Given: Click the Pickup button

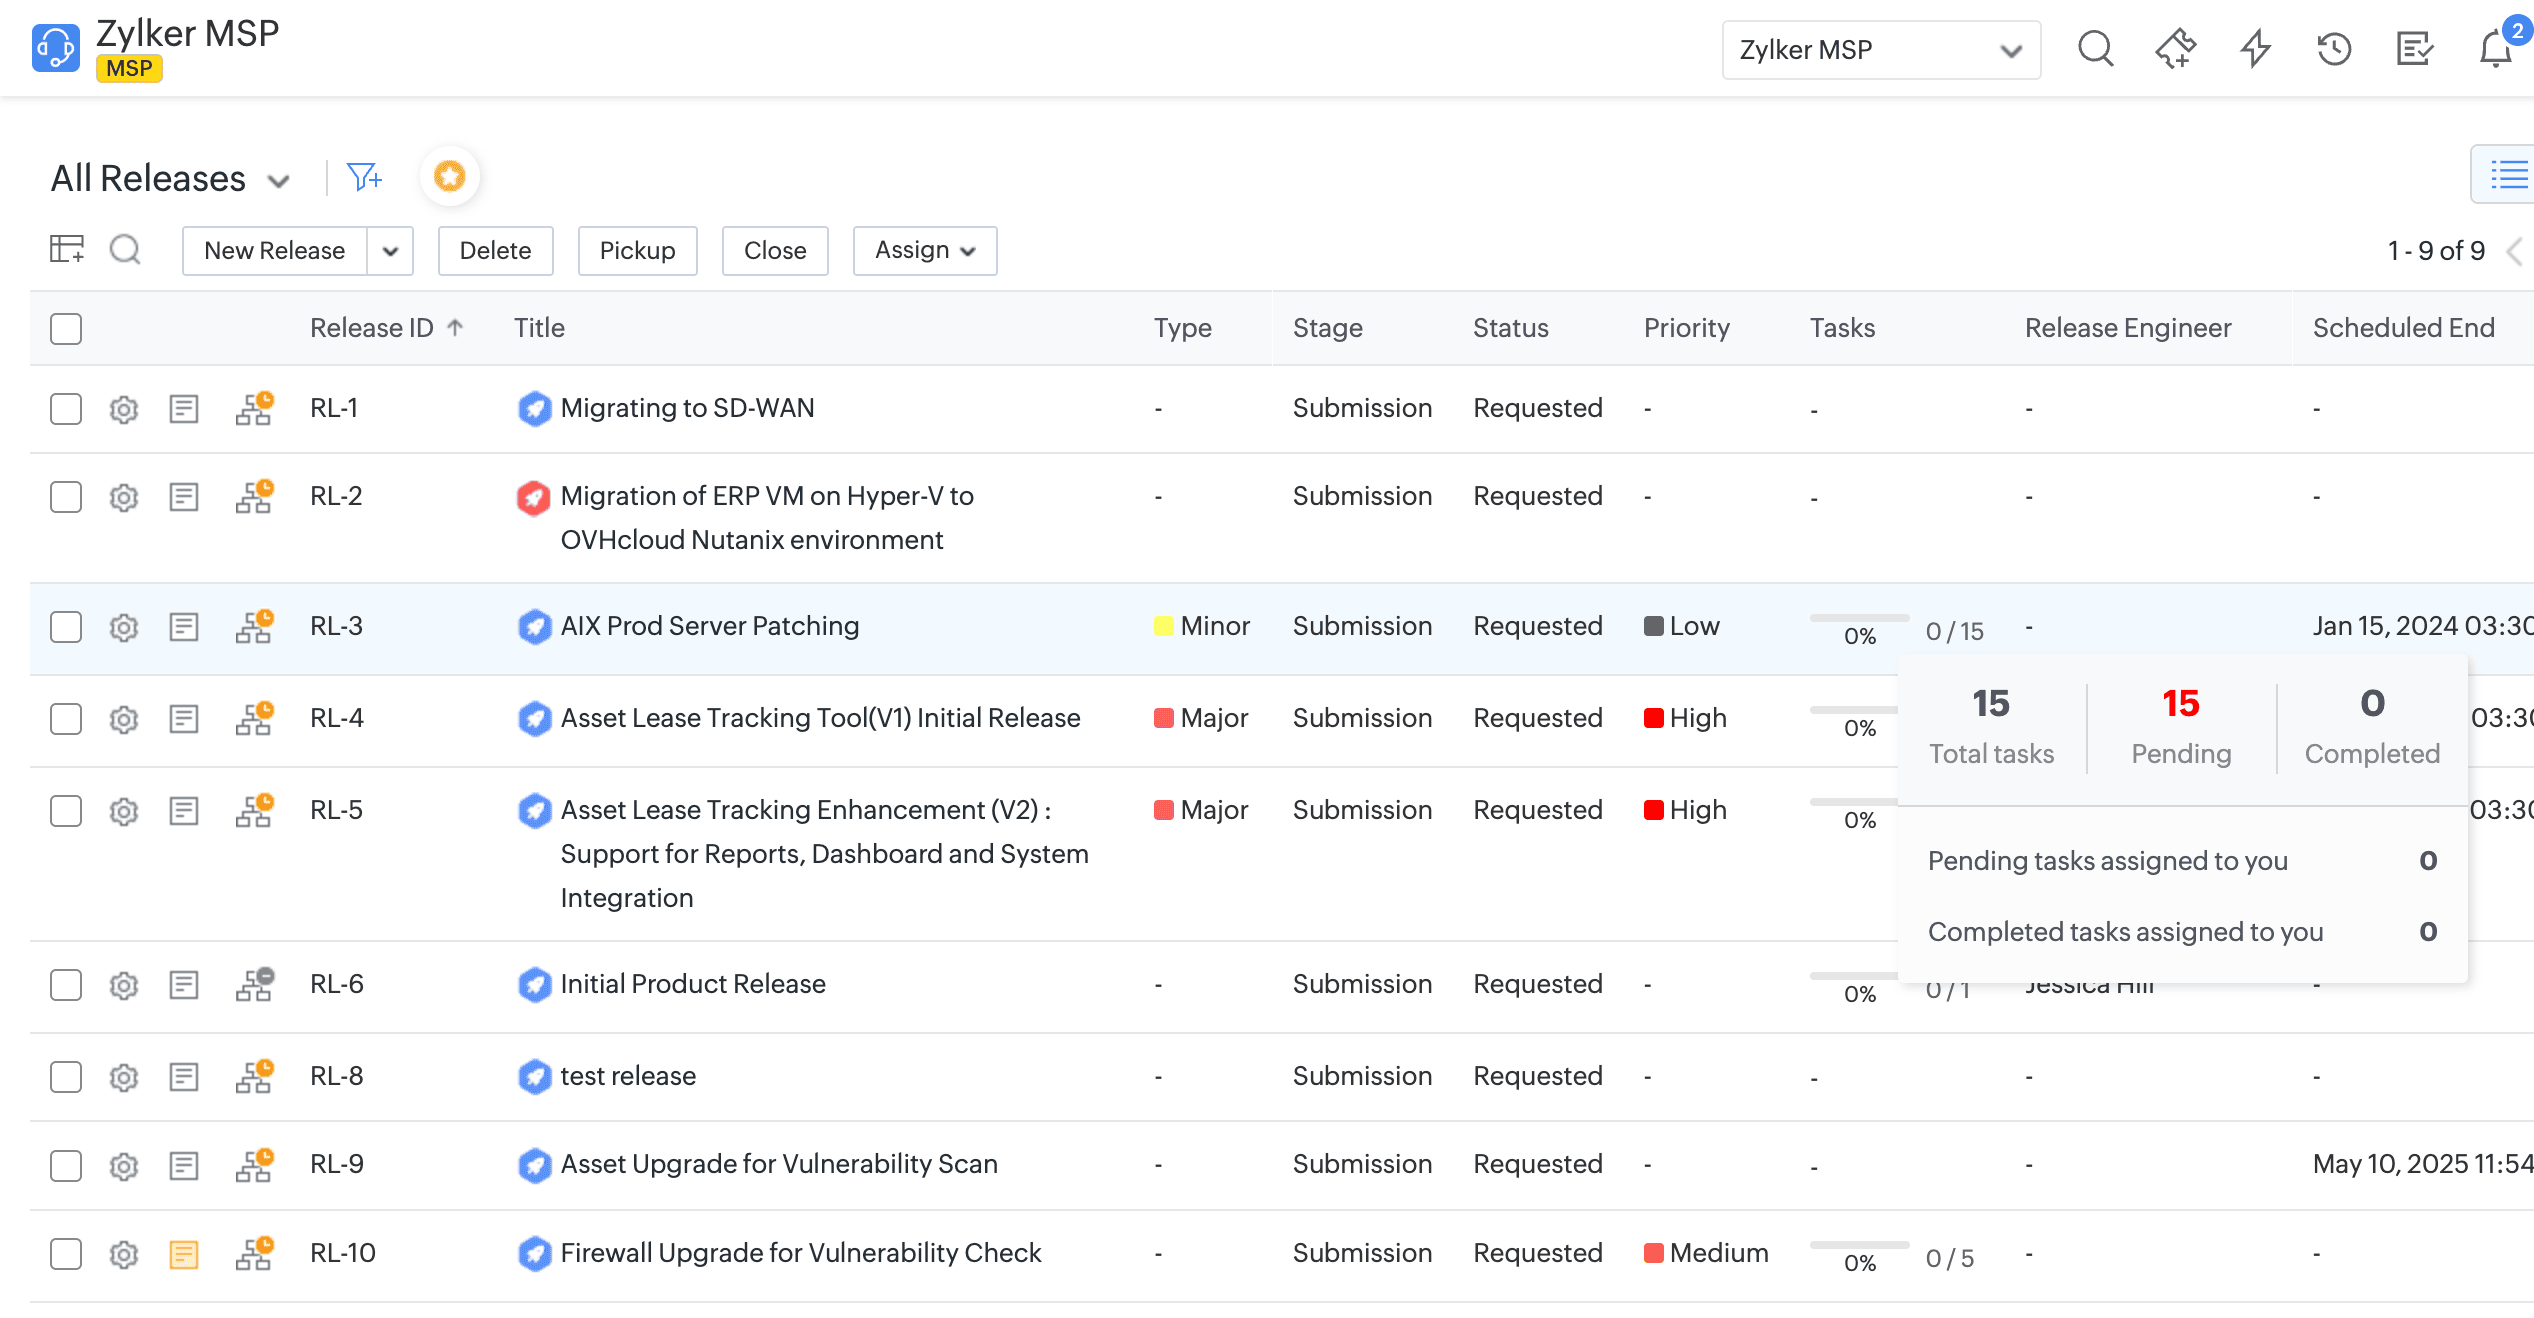Looking at the screenshot, I should pyautogui.click(x=637, y=250).
